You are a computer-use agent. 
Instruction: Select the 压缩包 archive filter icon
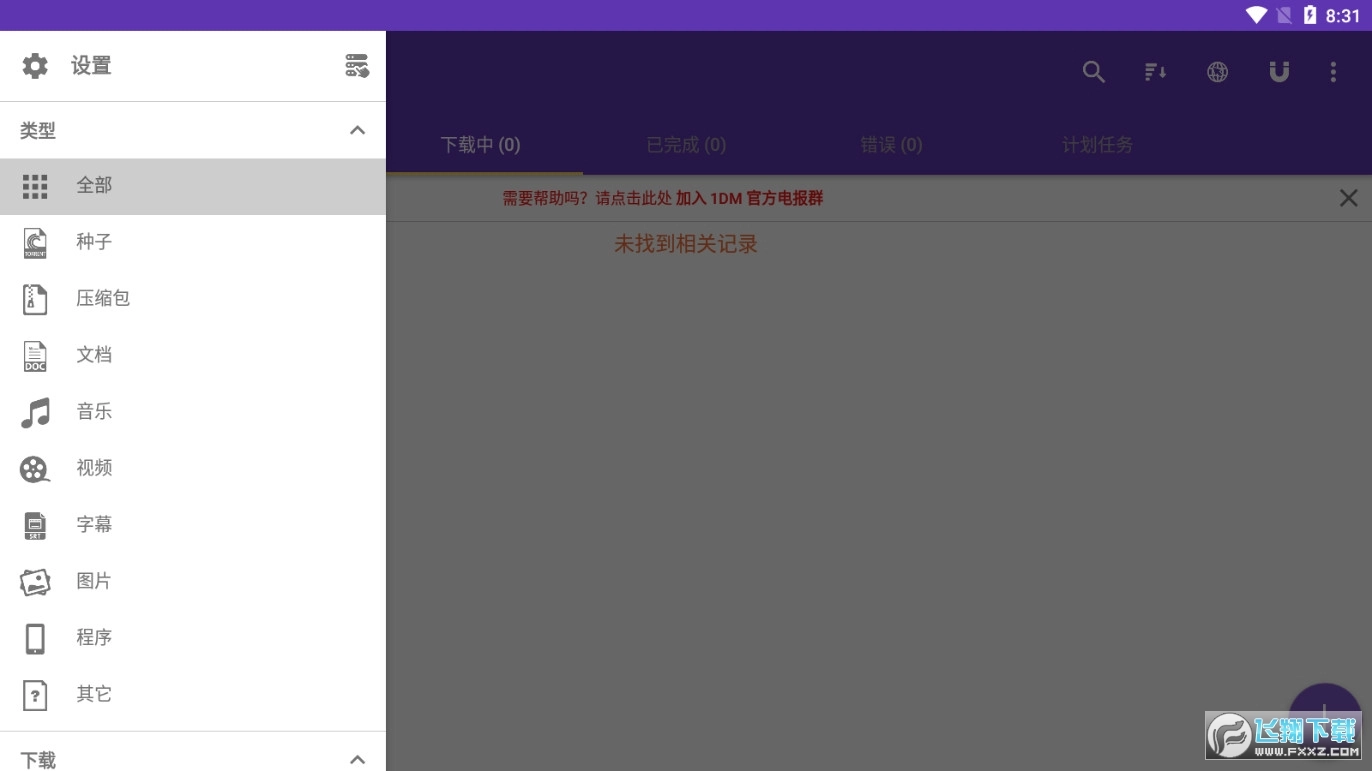tap(34, 298)
